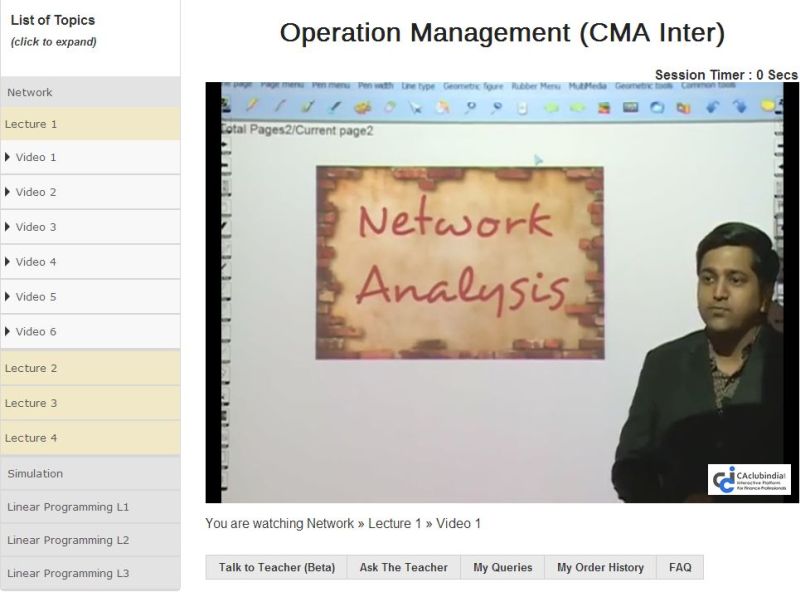Click the CAclubindia logo on the video
Viewport: 800px width, 592px height.
[x=750, y=479]
